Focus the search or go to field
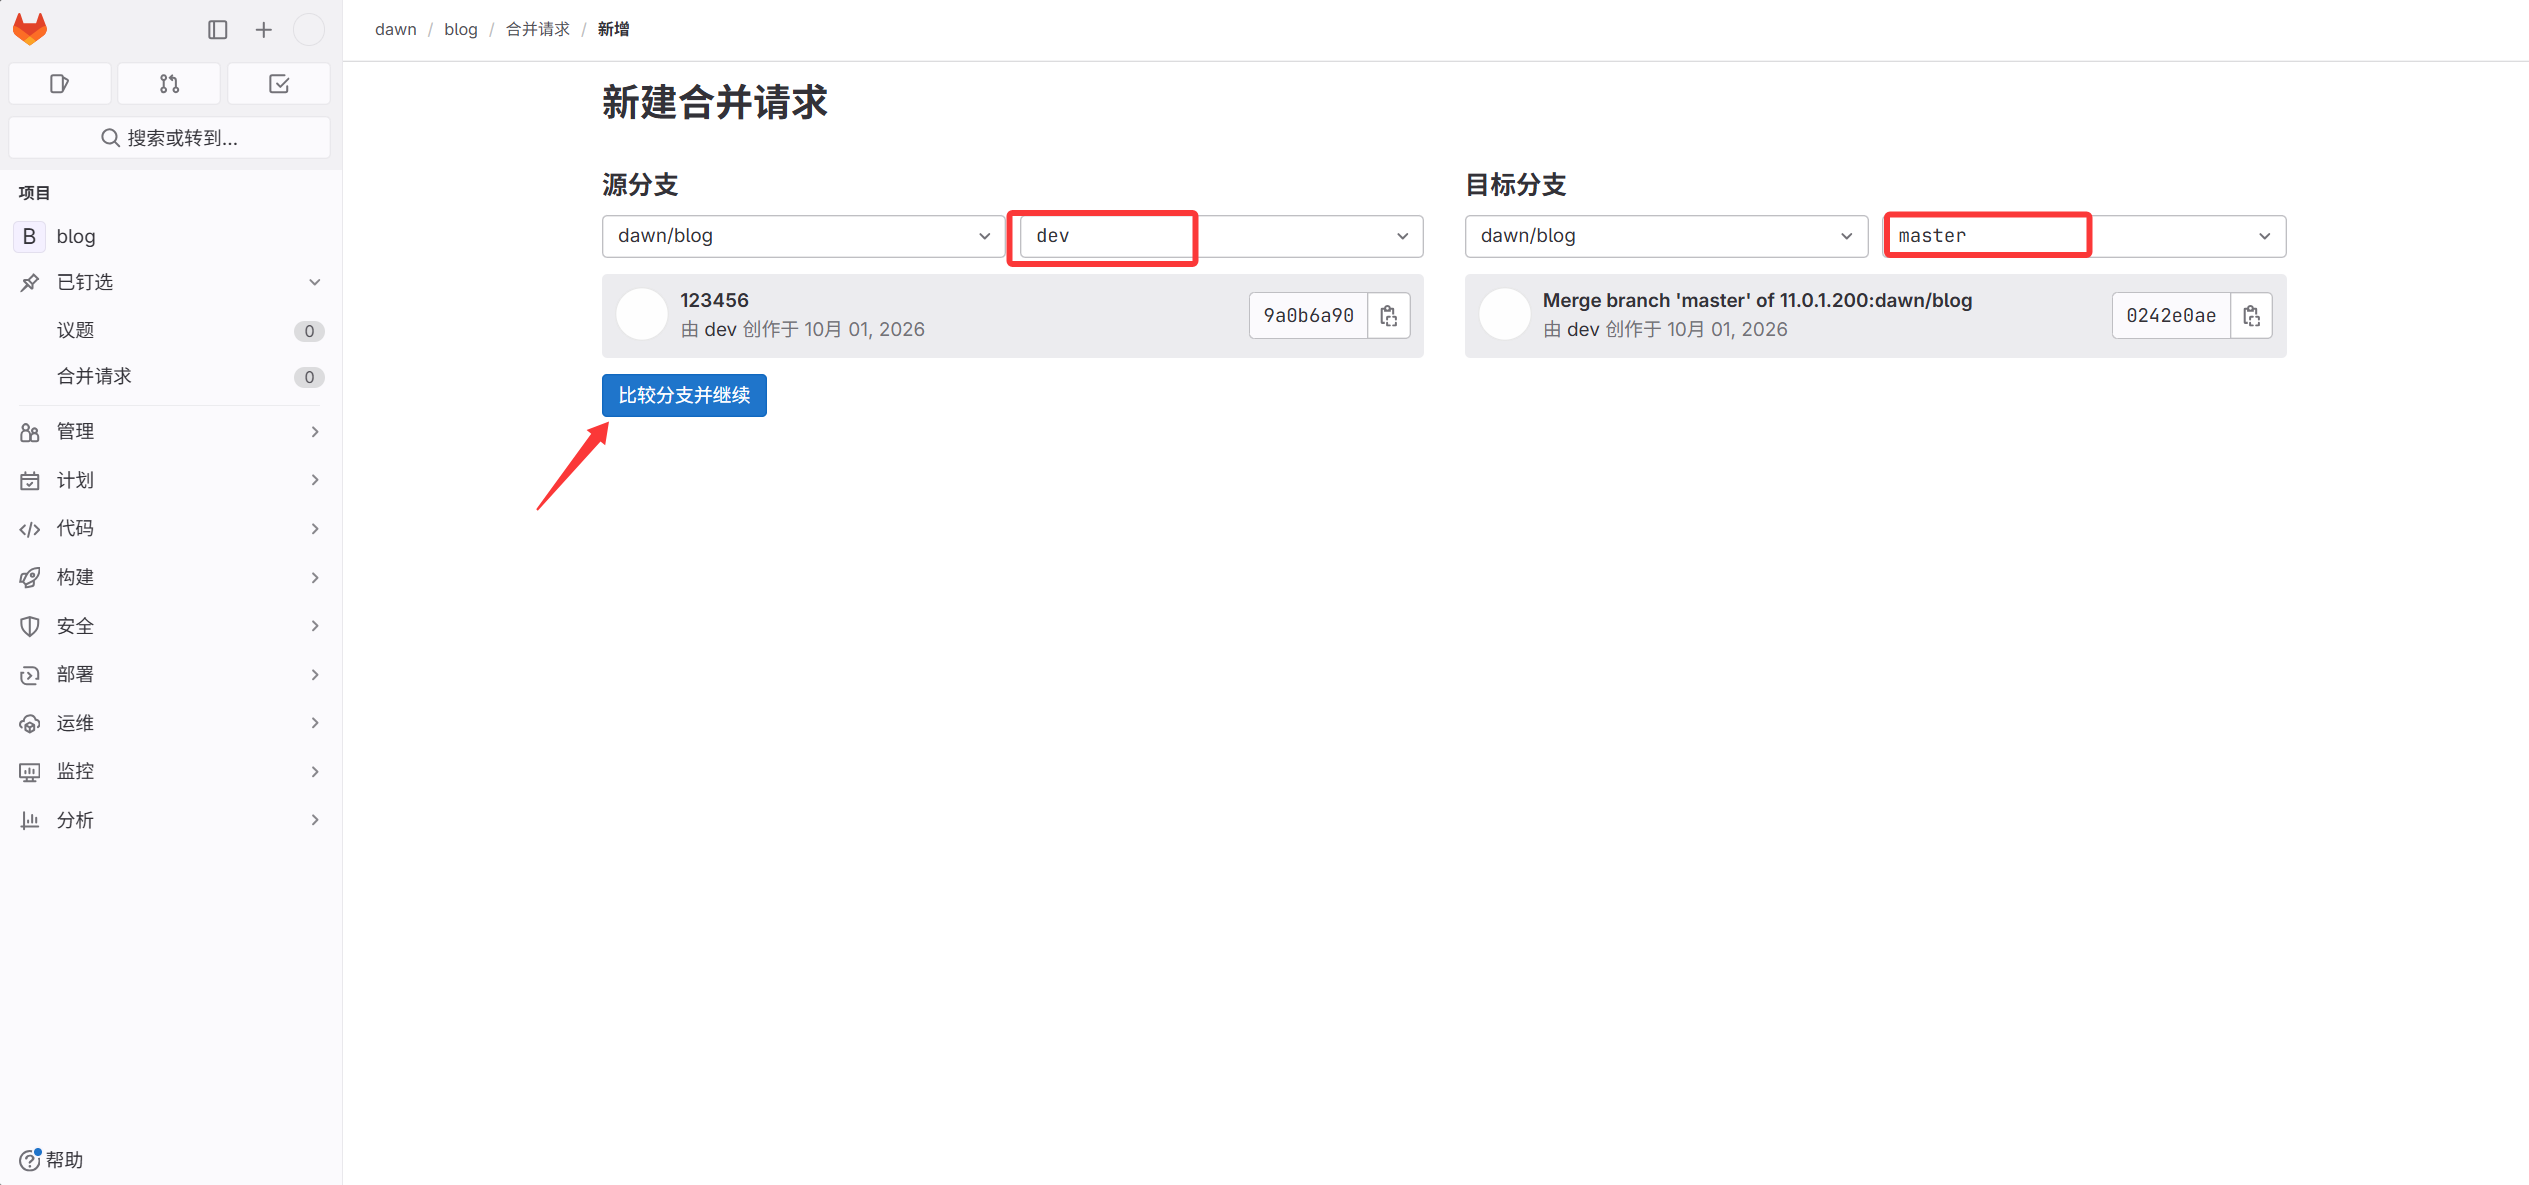This screenshot has height=1185, width=2529. pos(169,138)
